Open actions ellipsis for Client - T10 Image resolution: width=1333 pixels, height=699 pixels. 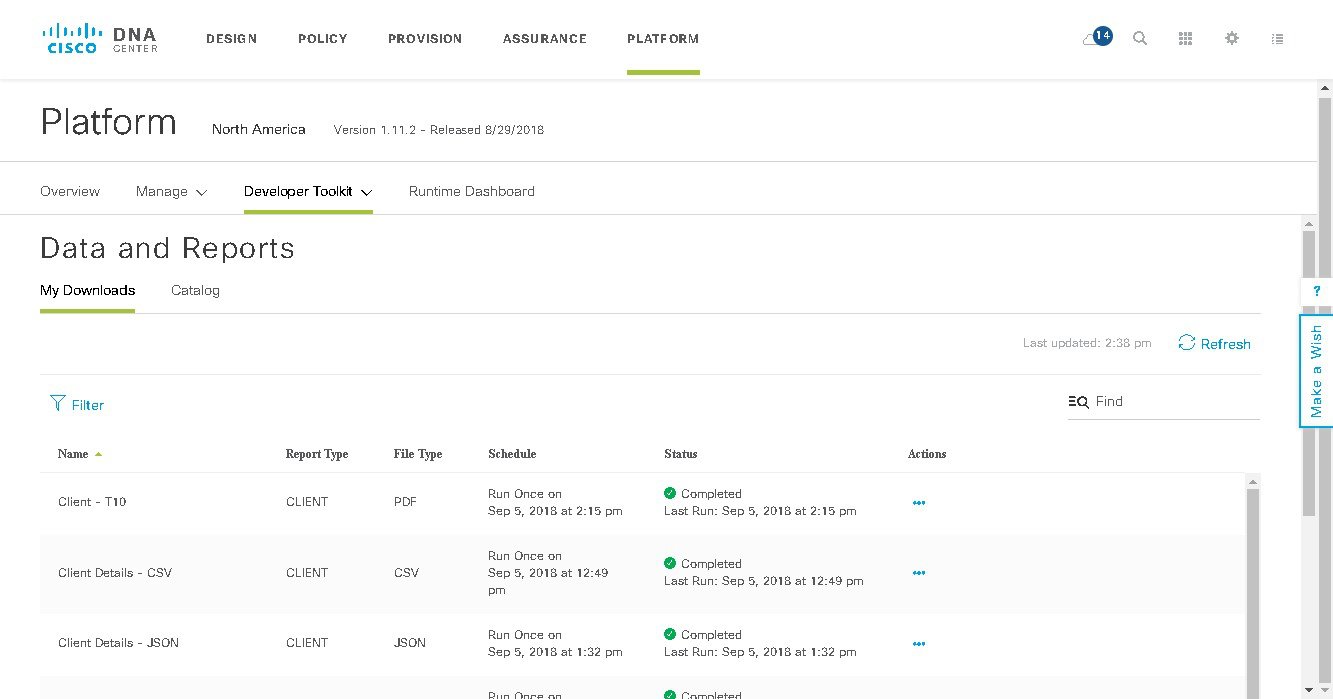pos(919,503)
